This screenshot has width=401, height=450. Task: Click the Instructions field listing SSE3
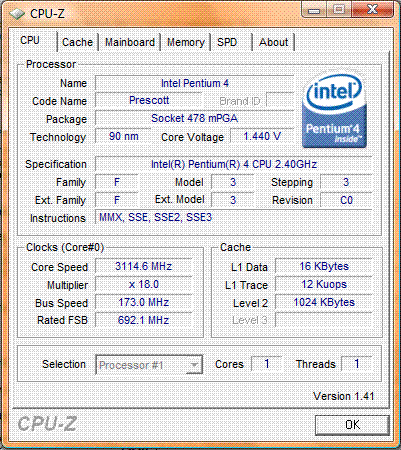(x=233, y=218)
